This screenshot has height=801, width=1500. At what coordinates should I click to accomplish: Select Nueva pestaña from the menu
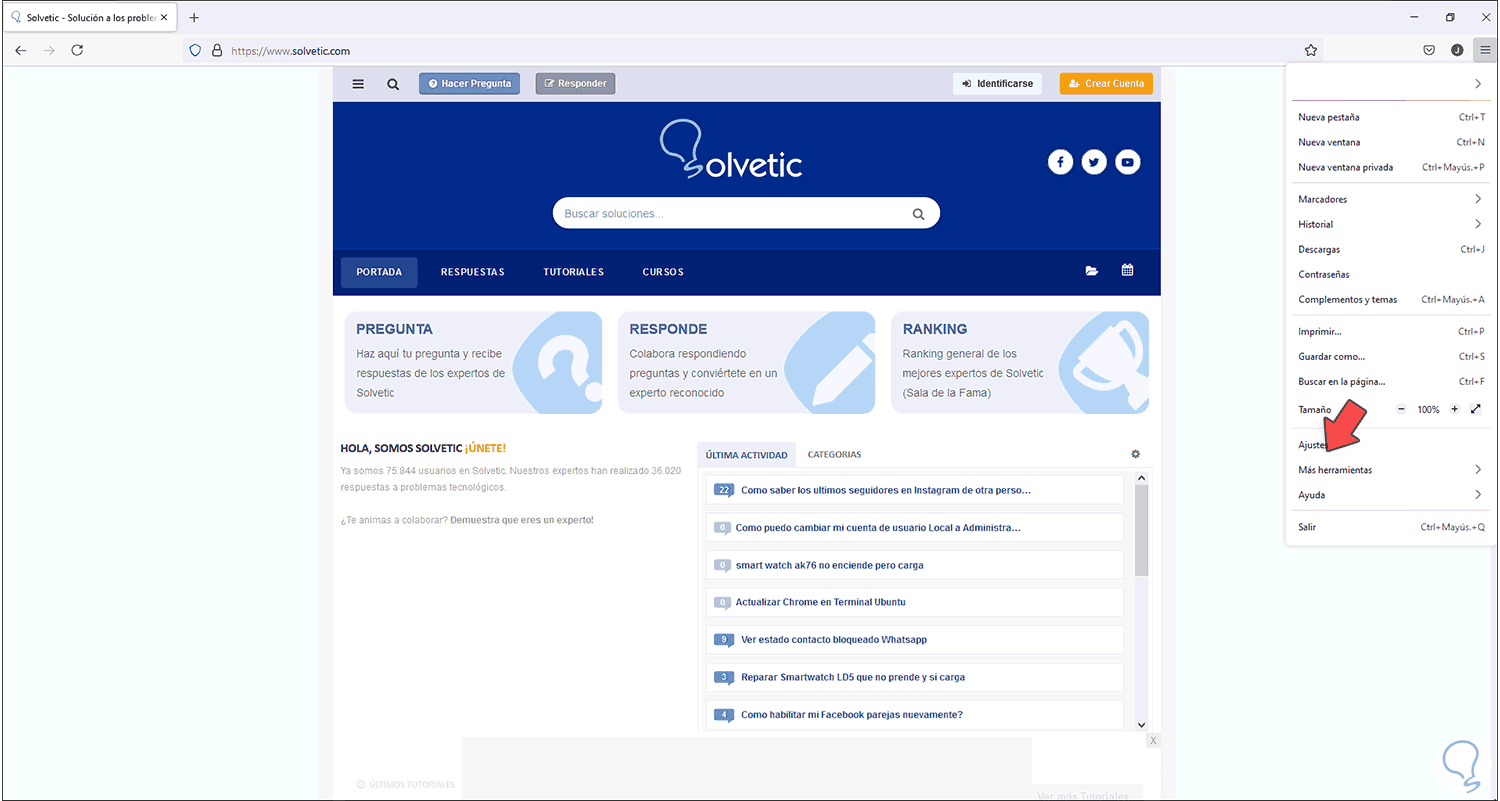1390,117
